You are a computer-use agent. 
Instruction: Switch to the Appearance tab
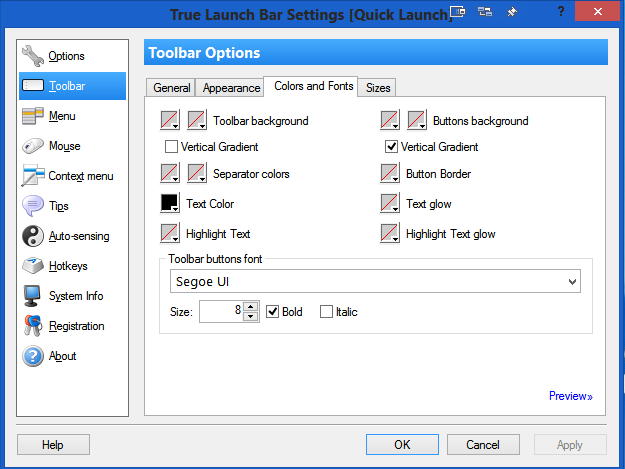pos(231,88)
